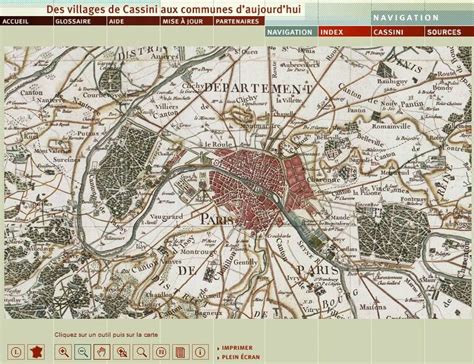The width and height of the screenshot is (474, 364).
Task: Switch to the CASSINI tab
Action: (x=398, y=32)
